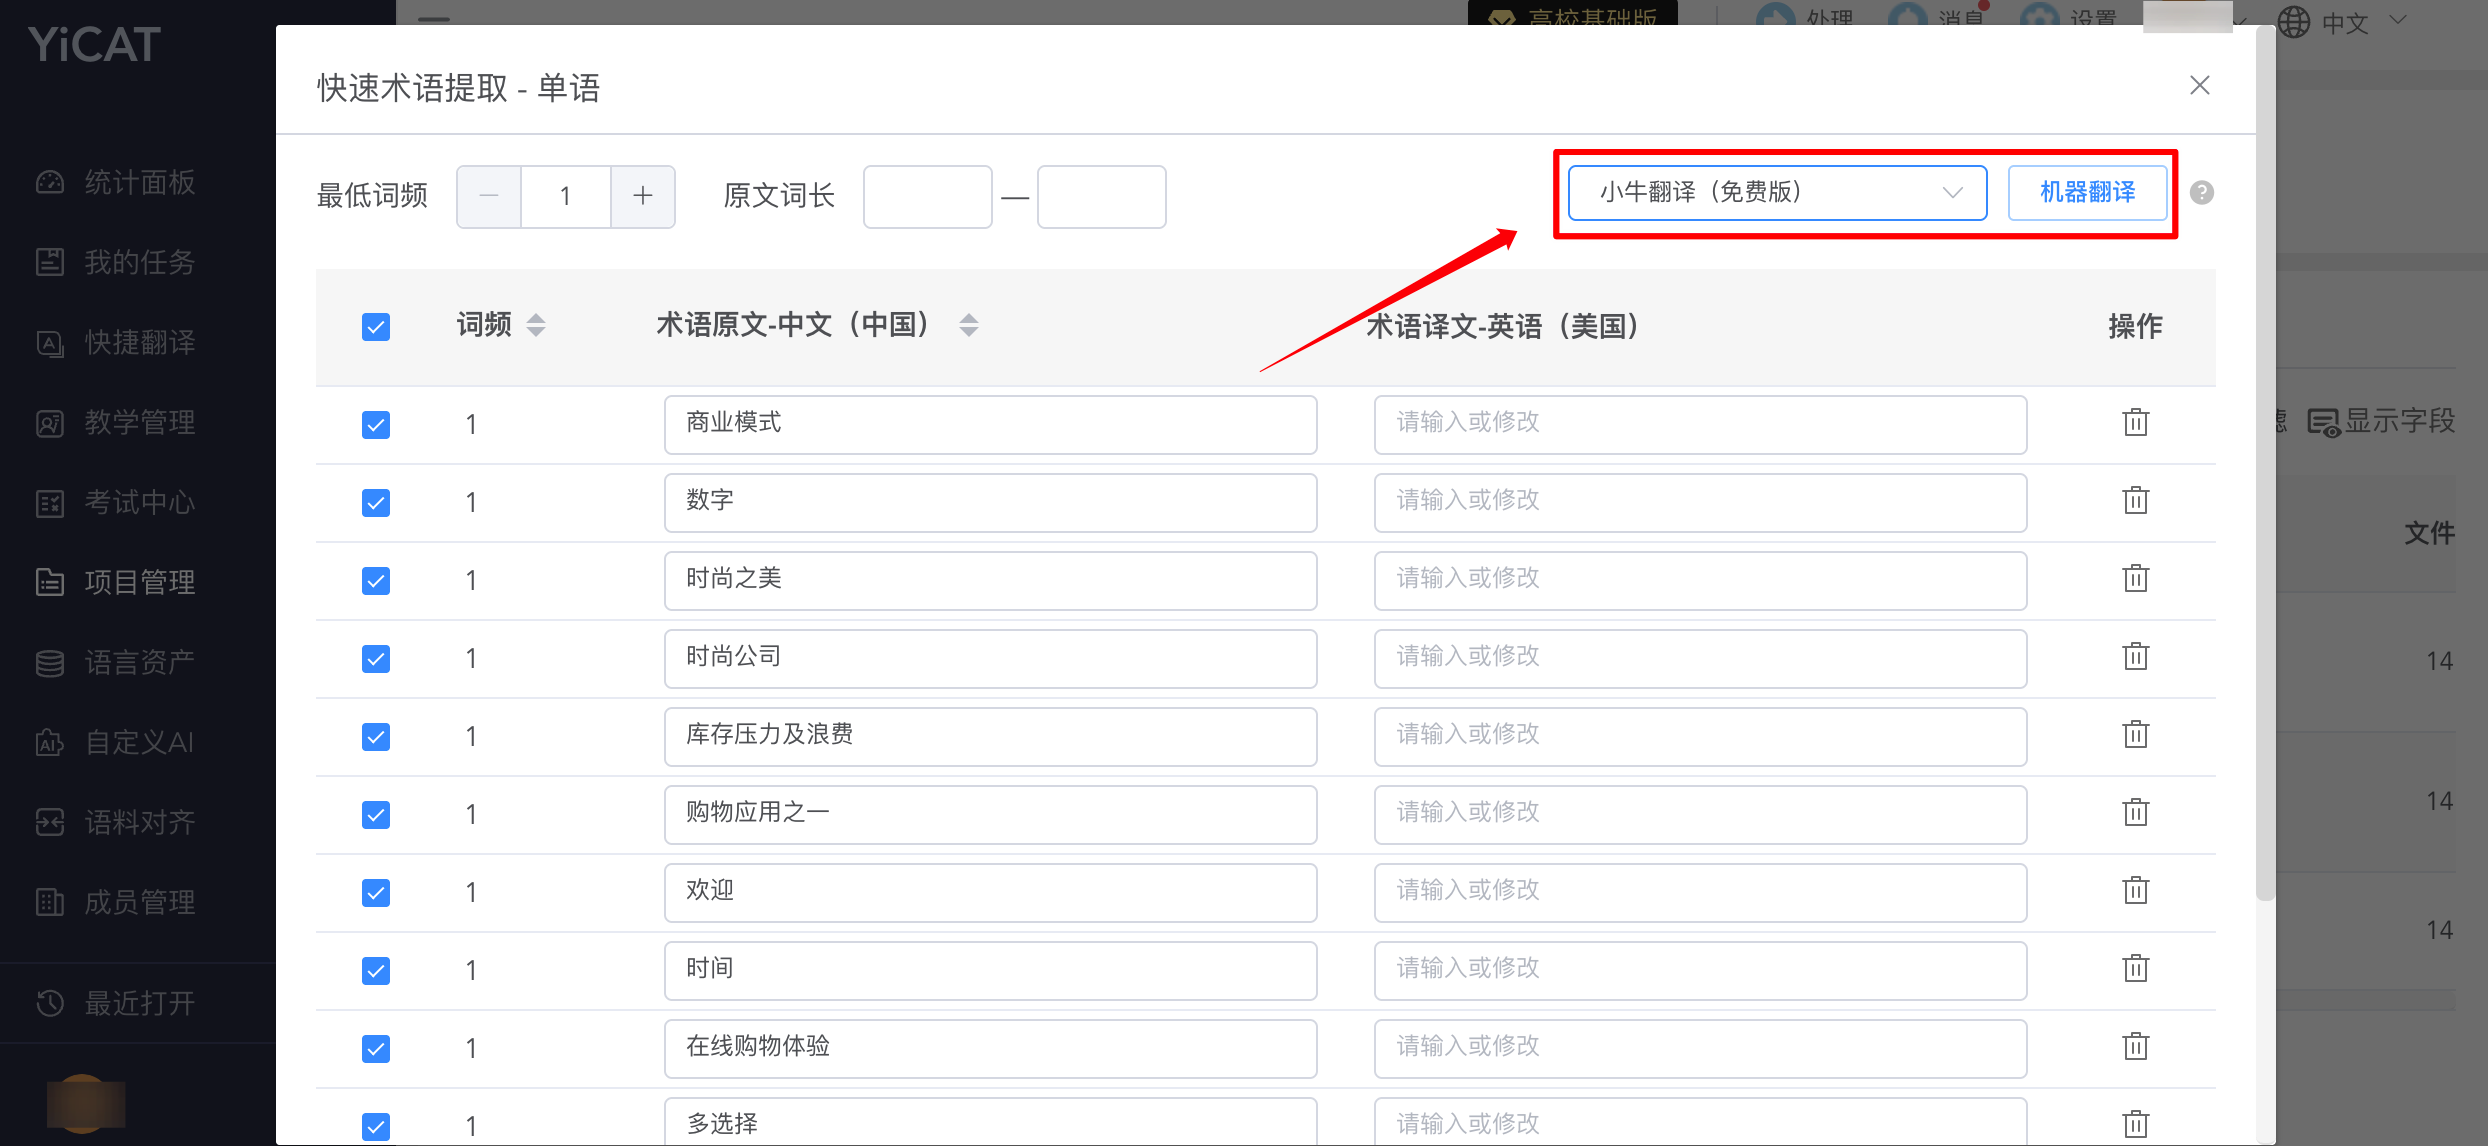This screenshot has height=1146, width=2488.
Task: Open 快捷翻译 in sidebar
Action: pyautogui.click(x=118, y=342)
